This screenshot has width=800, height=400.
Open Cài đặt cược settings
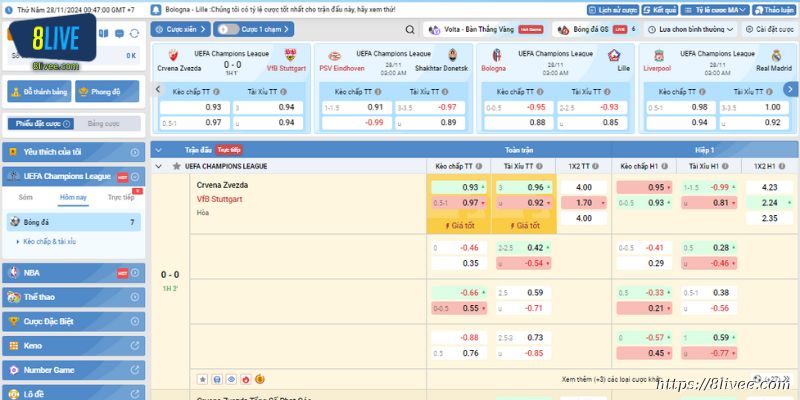[x=772, y=30]
